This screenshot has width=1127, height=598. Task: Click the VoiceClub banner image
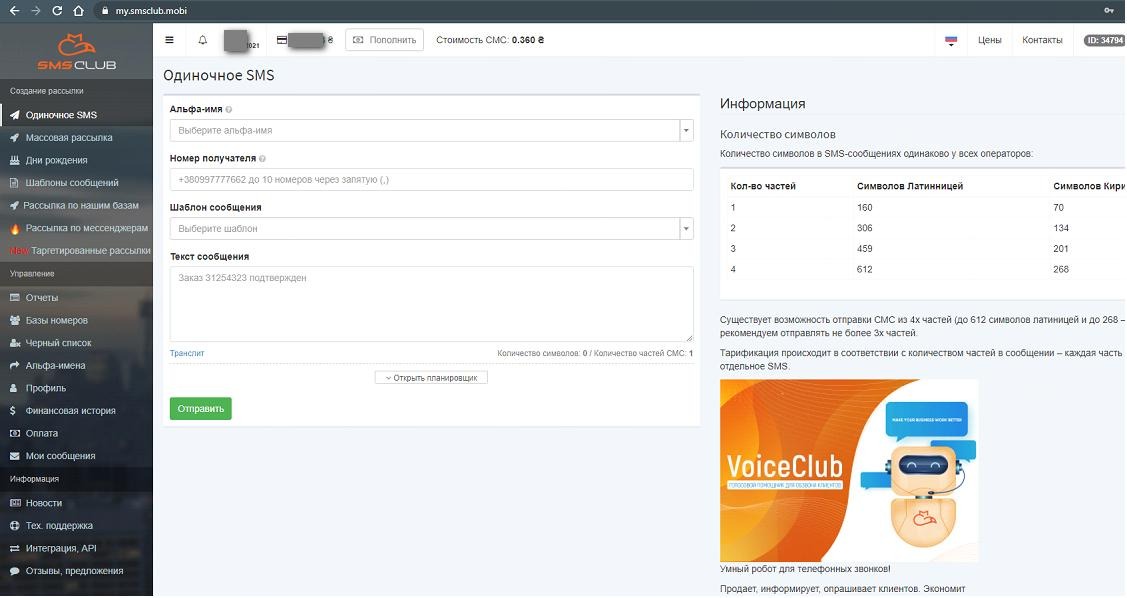point(849,471)
